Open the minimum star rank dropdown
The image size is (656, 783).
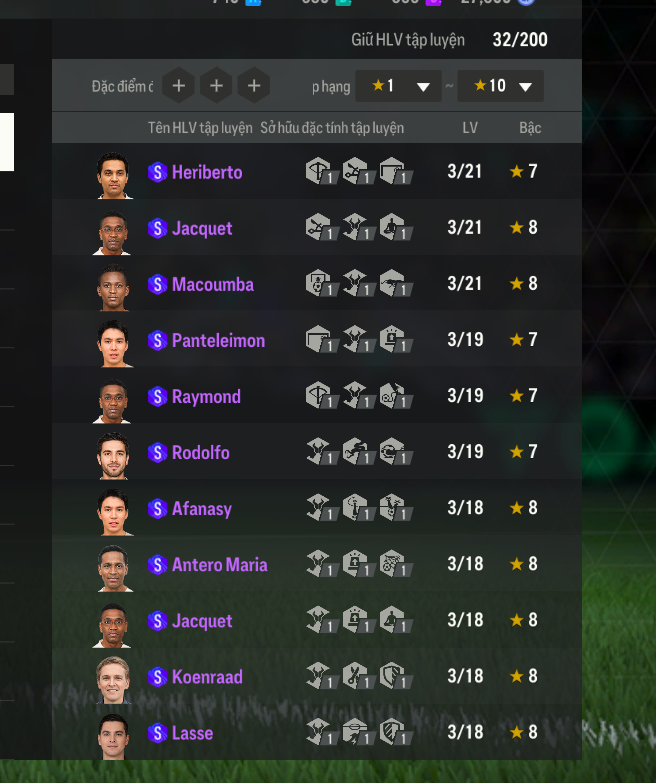[x=398, y=86]
